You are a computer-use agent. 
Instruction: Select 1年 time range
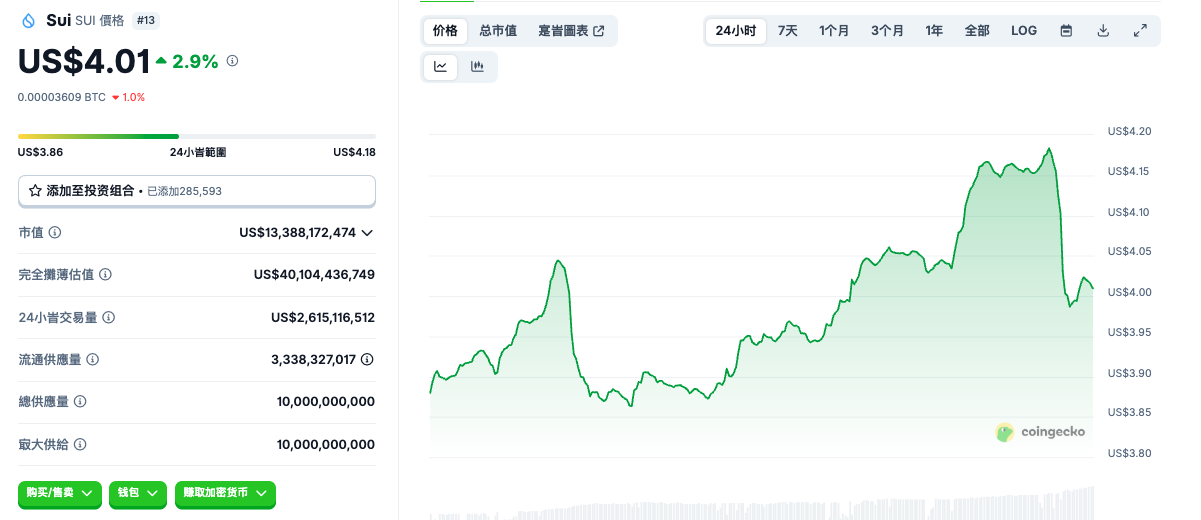click(x=934, y=31)
